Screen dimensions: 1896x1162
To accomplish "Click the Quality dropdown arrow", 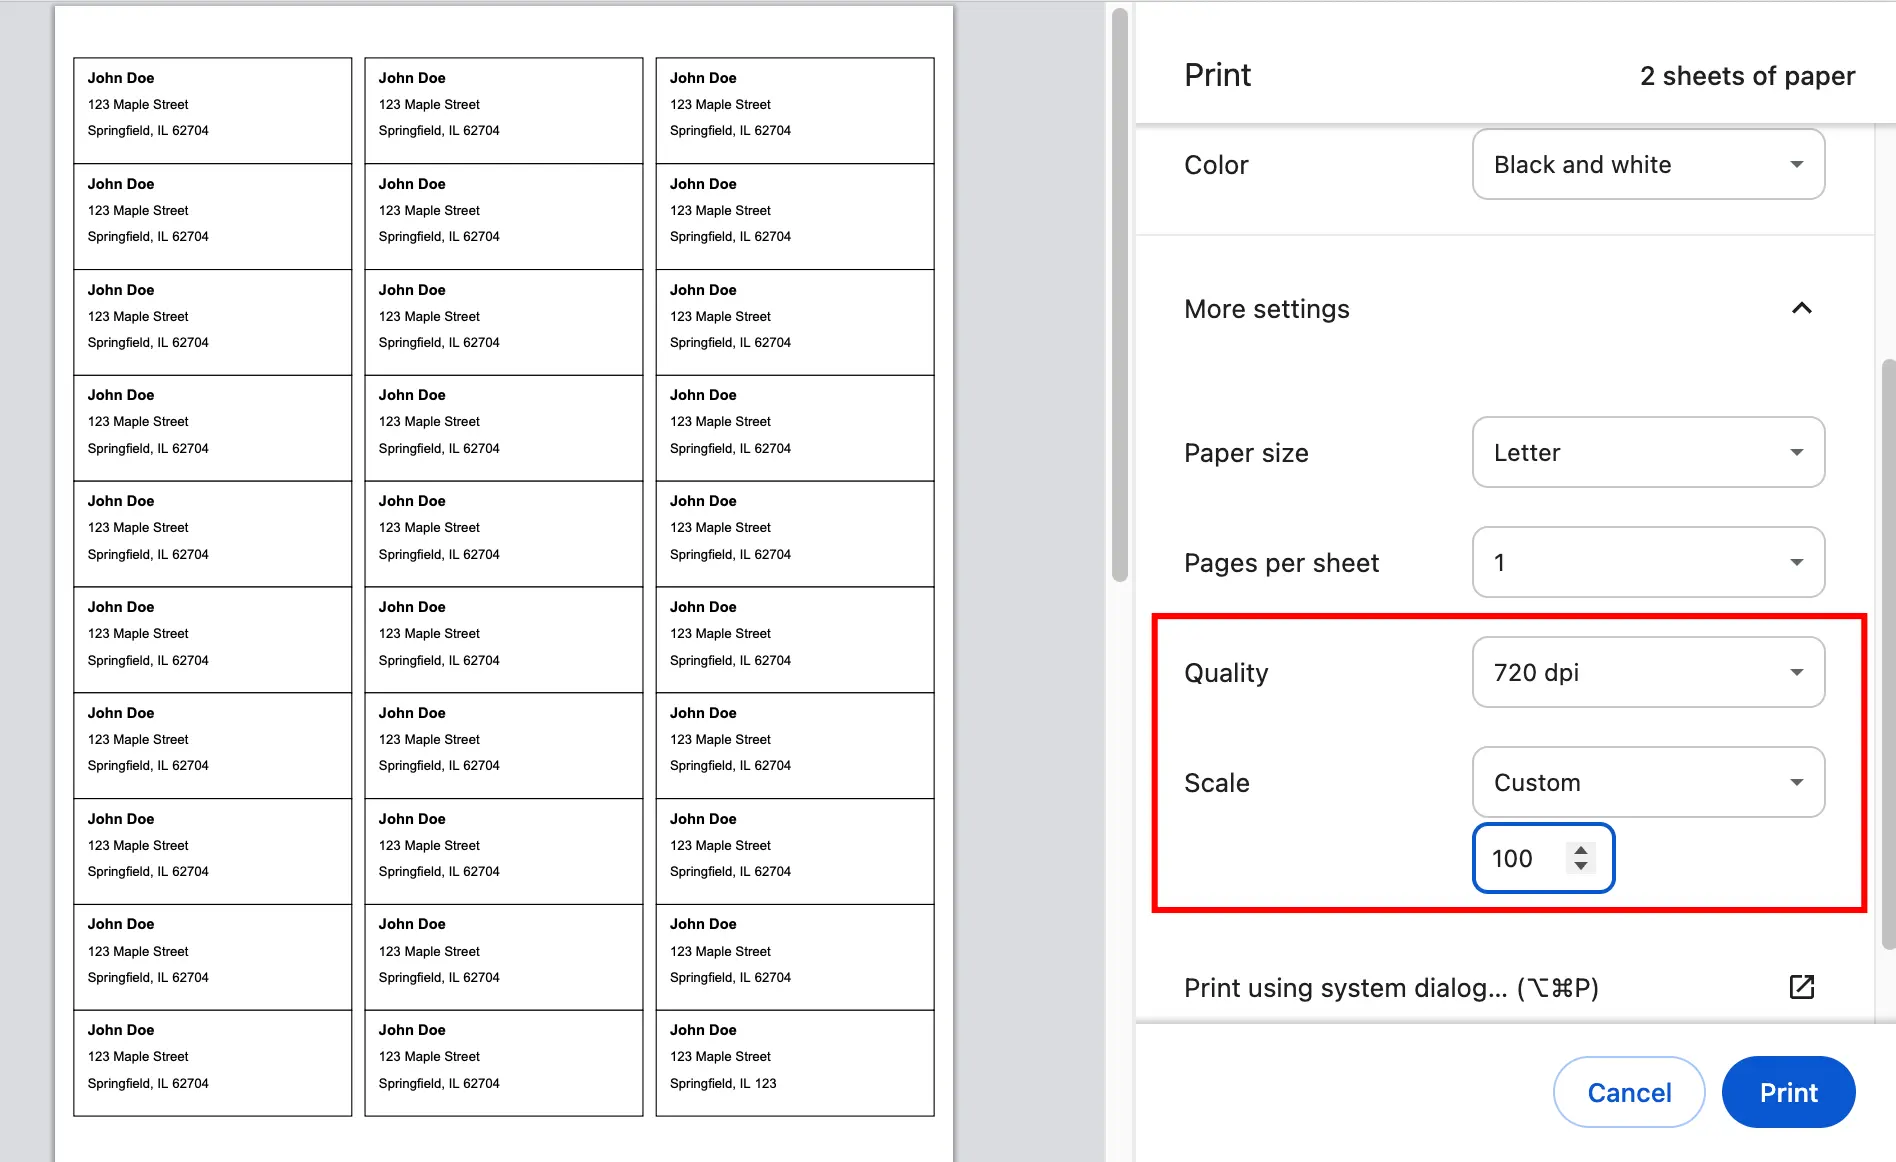I will [1797, 672].
